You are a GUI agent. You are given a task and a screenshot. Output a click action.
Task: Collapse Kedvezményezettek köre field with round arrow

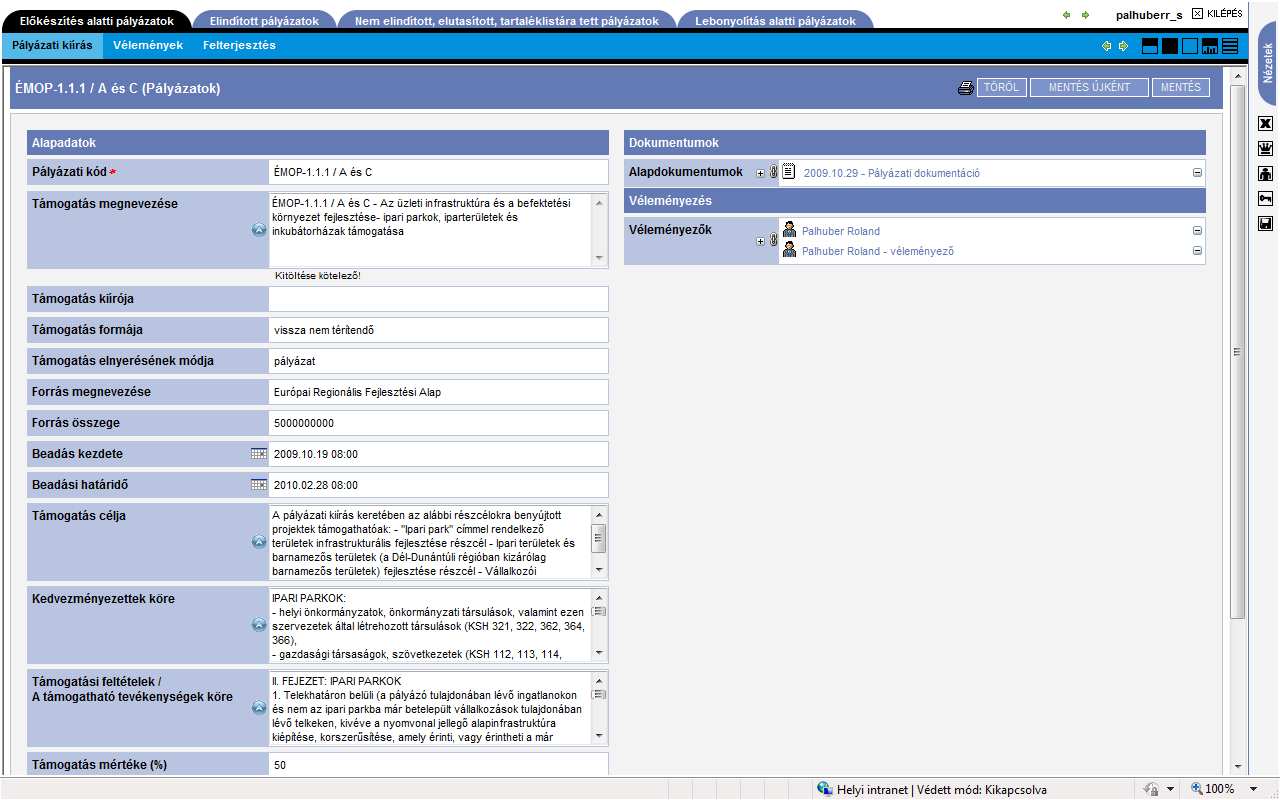pyautogui.click(x=259, y=625)
